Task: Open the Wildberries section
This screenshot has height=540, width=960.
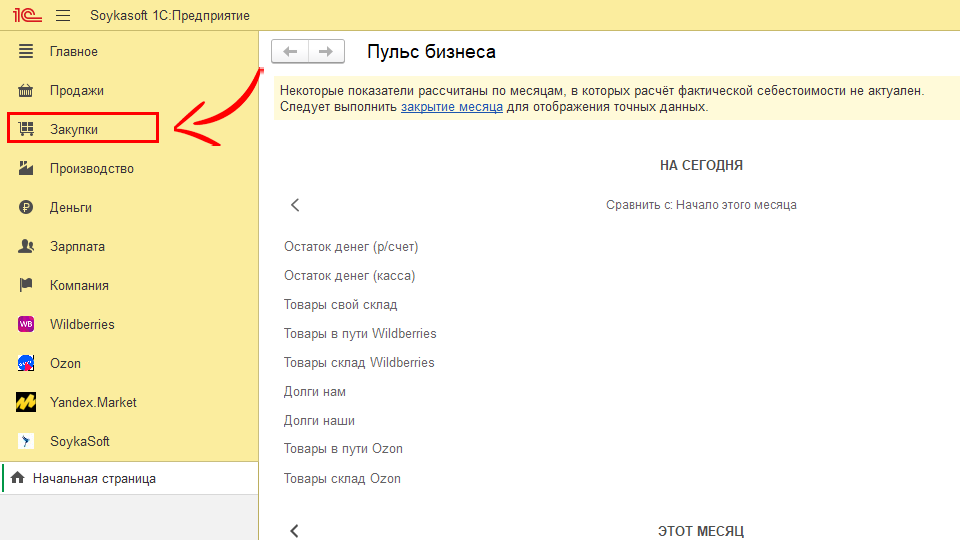Action: pyautogui.click(x=82, y=324)
